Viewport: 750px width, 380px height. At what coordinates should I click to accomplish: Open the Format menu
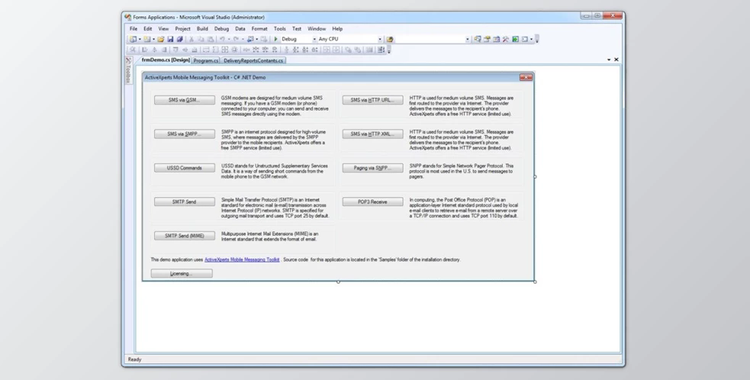click(x=259, y=29)
